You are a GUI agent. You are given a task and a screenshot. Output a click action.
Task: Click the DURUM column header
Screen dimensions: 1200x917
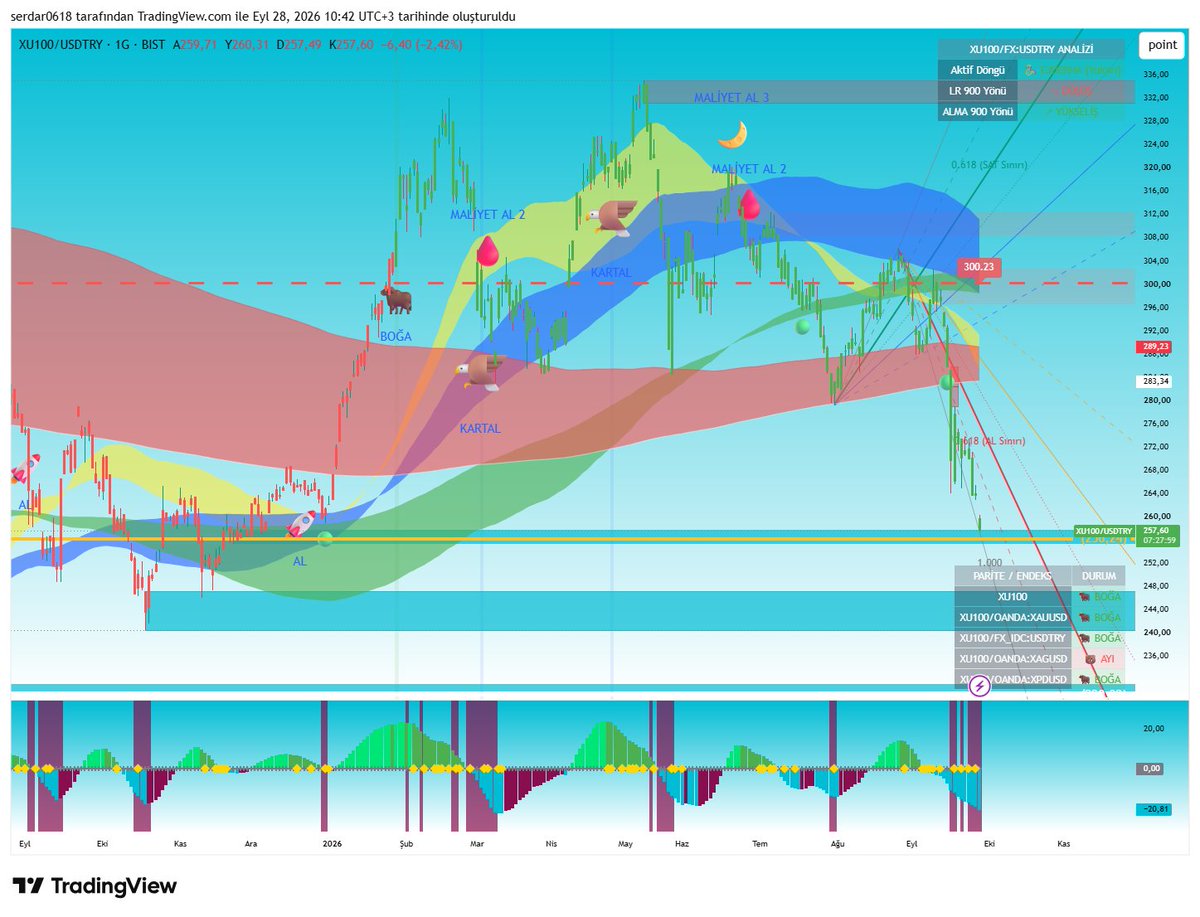(1098, 576)
